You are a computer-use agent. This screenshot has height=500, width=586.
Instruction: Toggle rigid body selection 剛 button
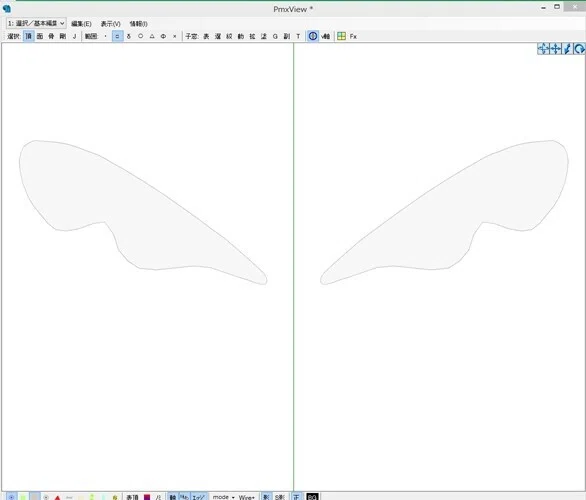click(63, 36)
